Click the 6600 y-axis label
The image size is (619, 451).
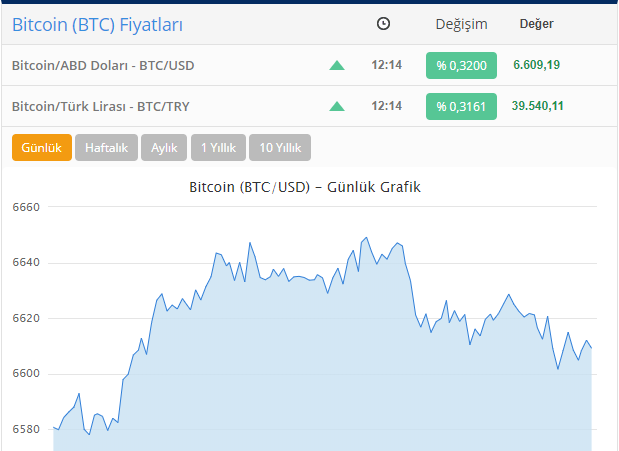tap(26, 373)
